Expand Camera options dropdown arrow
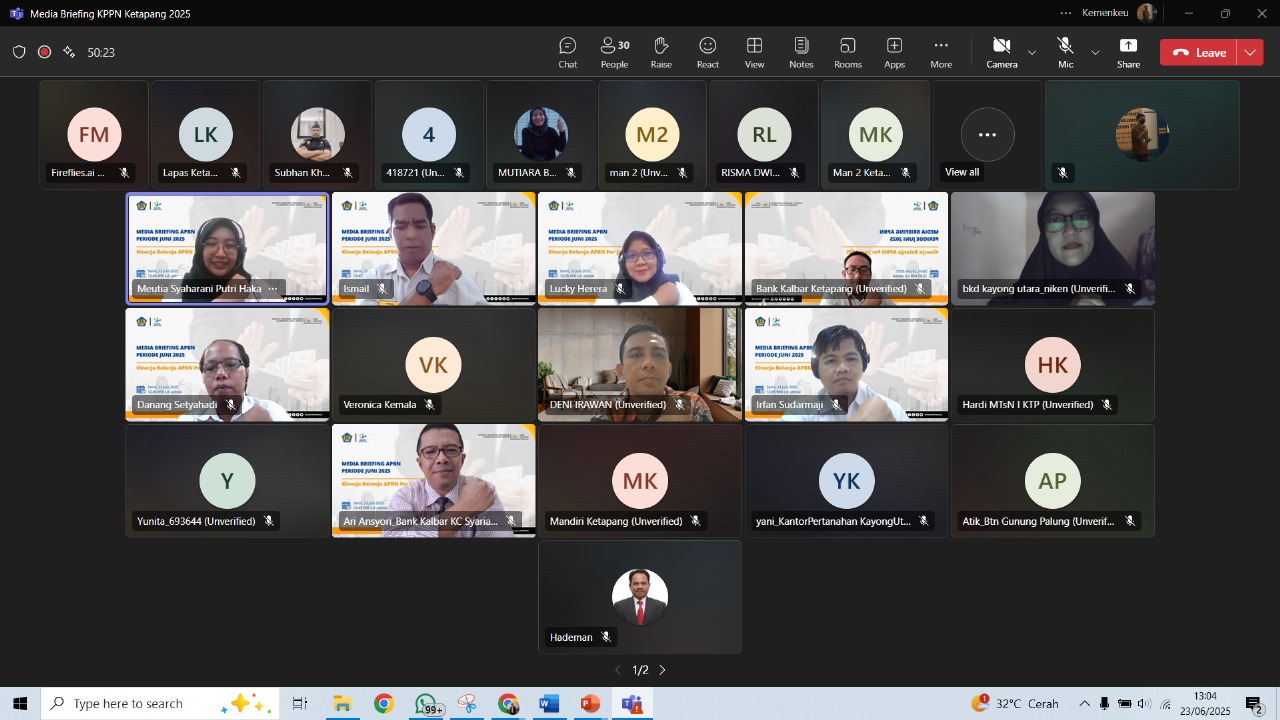Image resolution: width=1280 pixels, height=720 pixels. pyautogui.click(x=1032, y=52)
